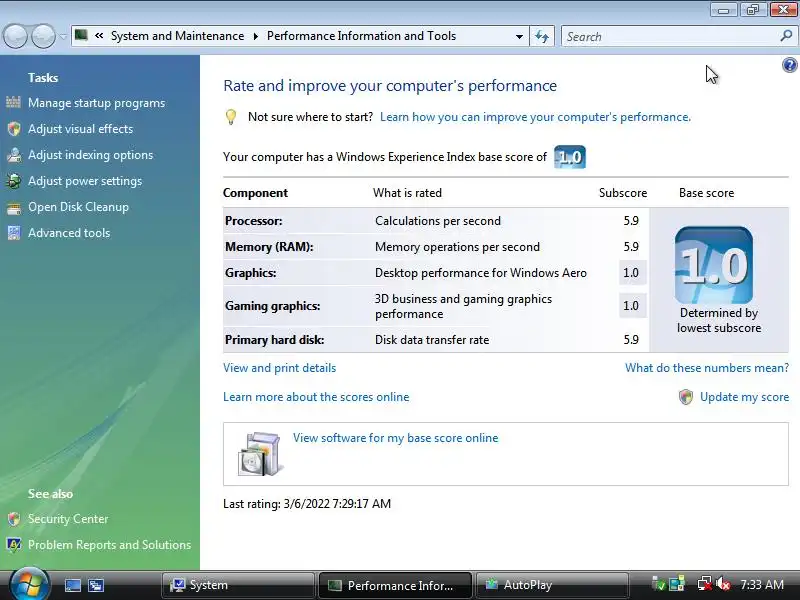Click the large 1.0 base score badge
800x600 pixels.
tap(713, 265)
